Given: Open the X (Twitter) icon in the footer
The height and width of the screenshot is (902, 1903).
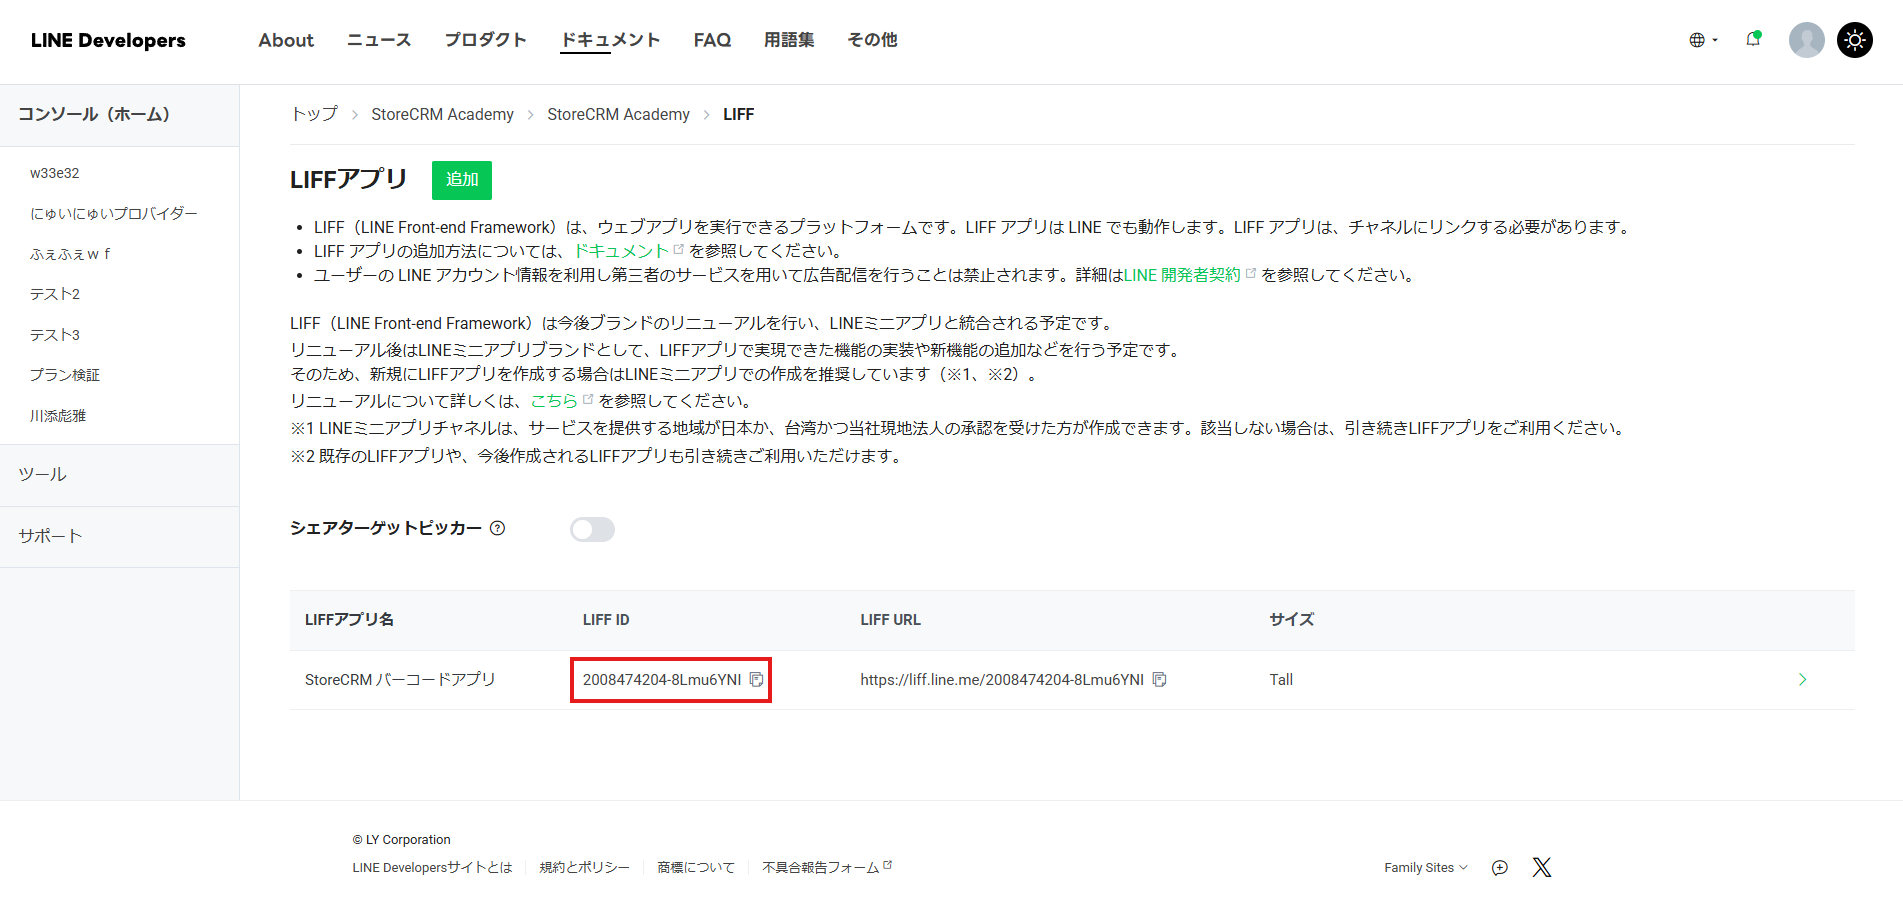Looking at the screenshot, I should (1541, 867).
